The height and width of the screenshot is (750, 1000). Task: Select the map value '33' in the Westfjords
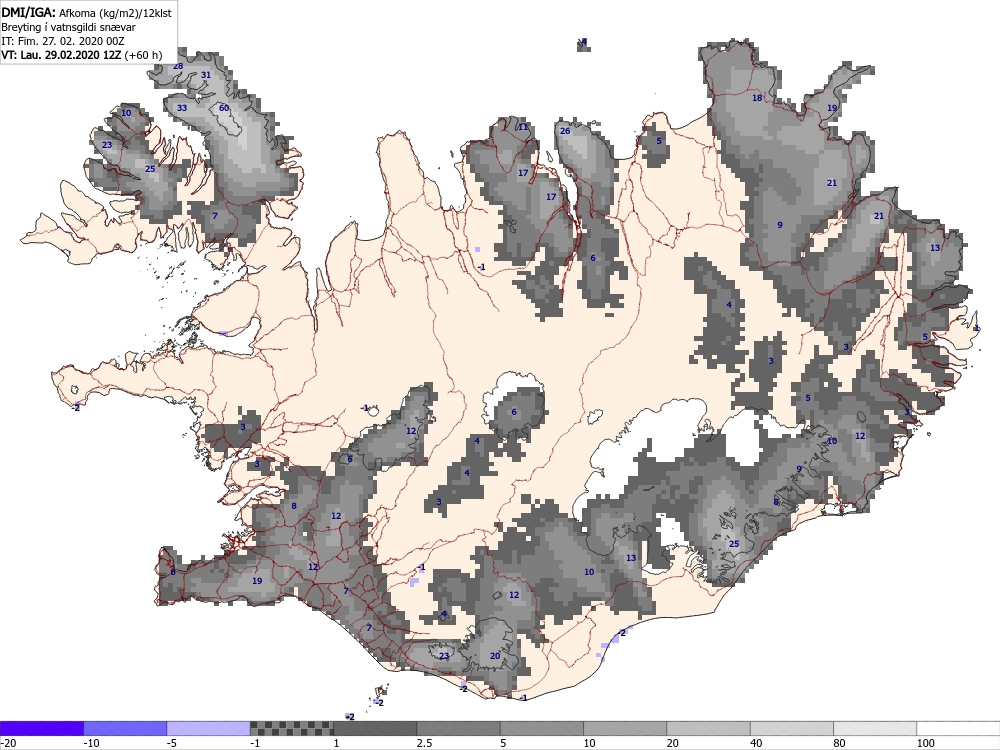[182, 108]
